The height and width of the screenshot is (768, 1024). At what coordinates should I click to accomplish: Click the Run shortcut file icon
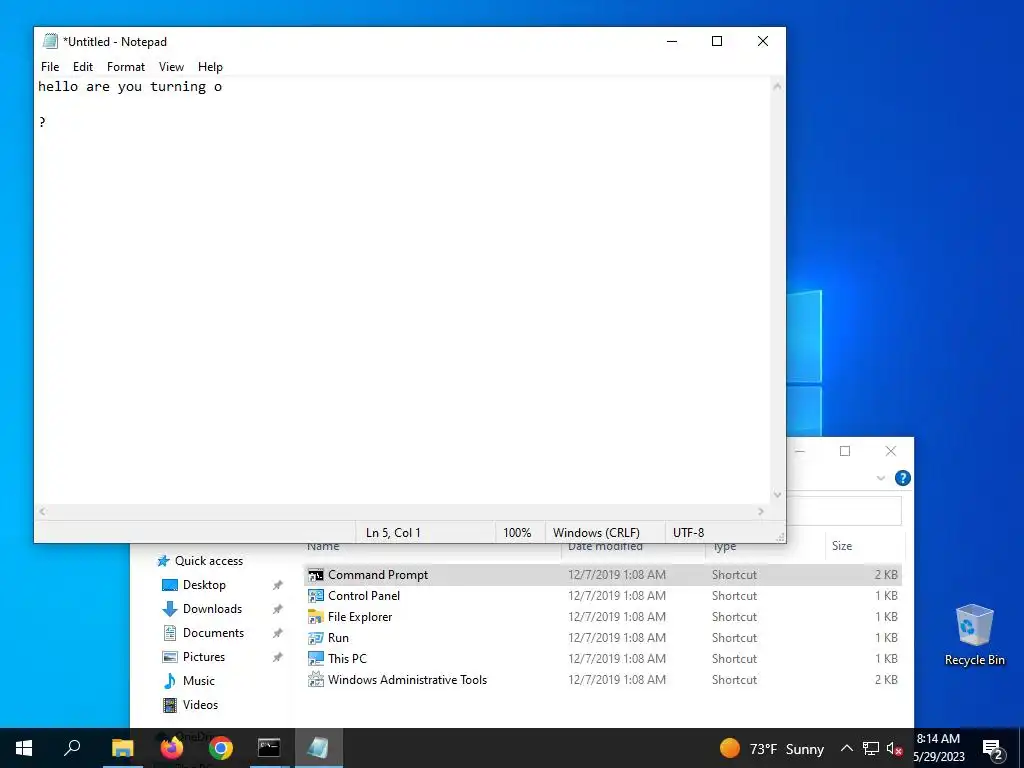(316, 638)
